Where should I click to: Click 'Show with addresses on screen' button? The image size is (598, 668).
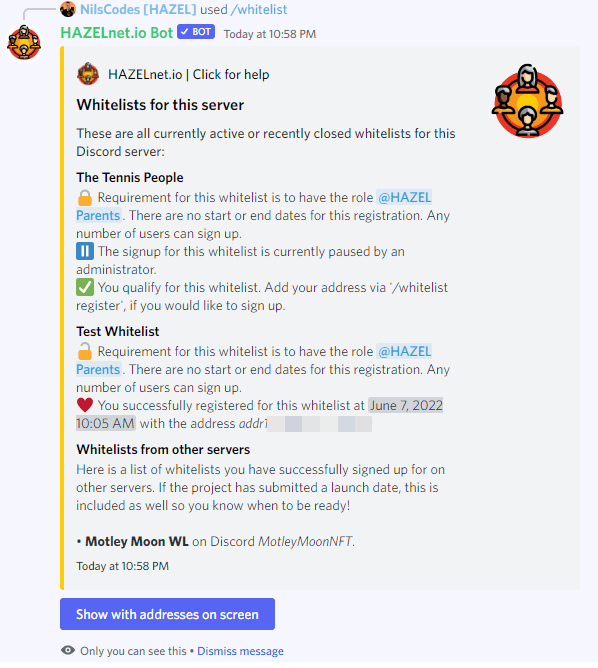coord(167,614)
